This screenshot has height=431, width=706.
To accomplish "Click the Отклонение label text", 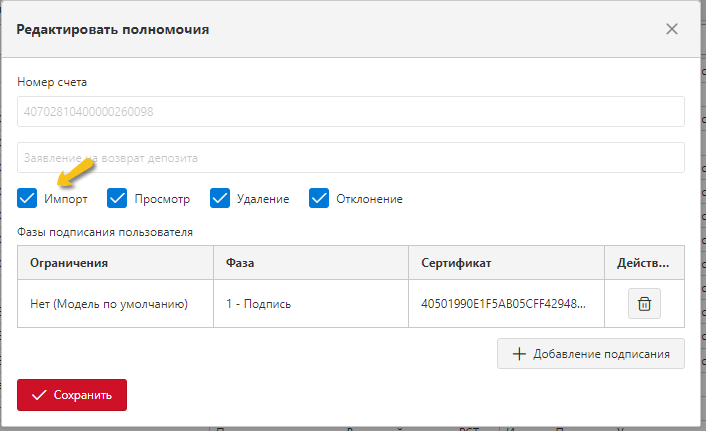I will click(369, 199).
